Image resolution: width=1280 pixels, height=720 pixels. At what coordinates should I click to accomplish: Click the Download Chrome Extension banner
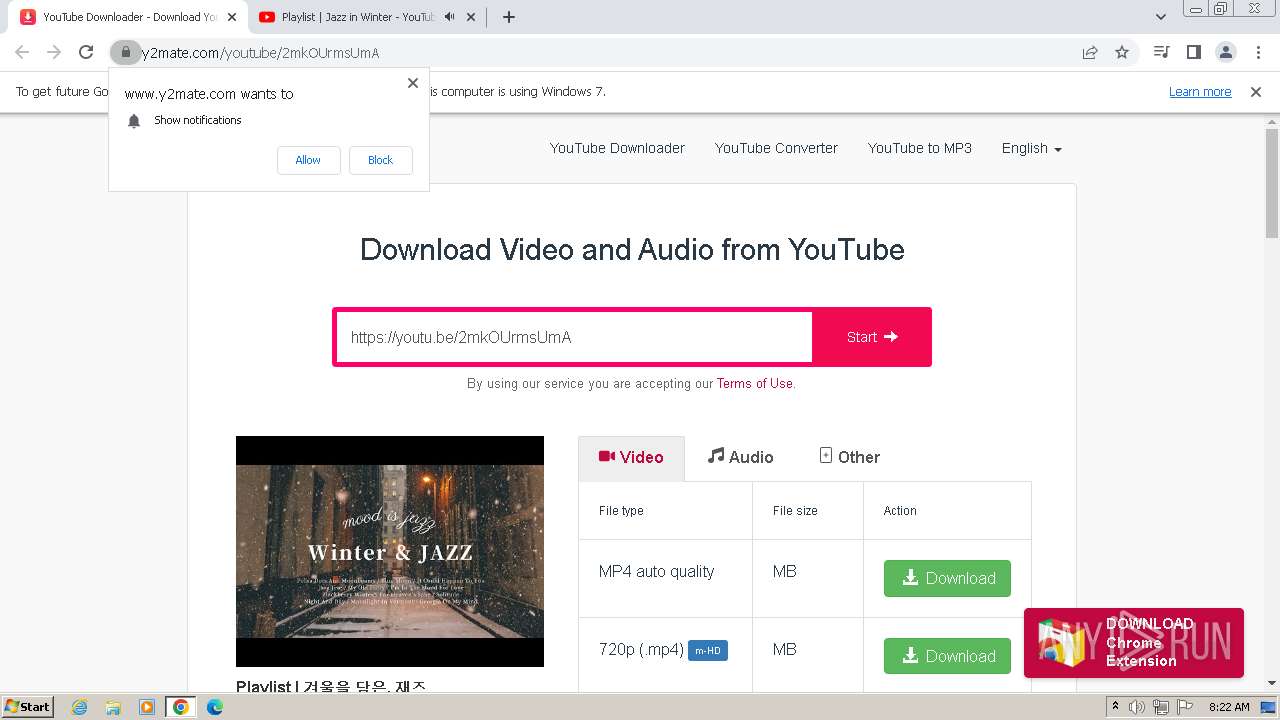tap(1134, 643)
